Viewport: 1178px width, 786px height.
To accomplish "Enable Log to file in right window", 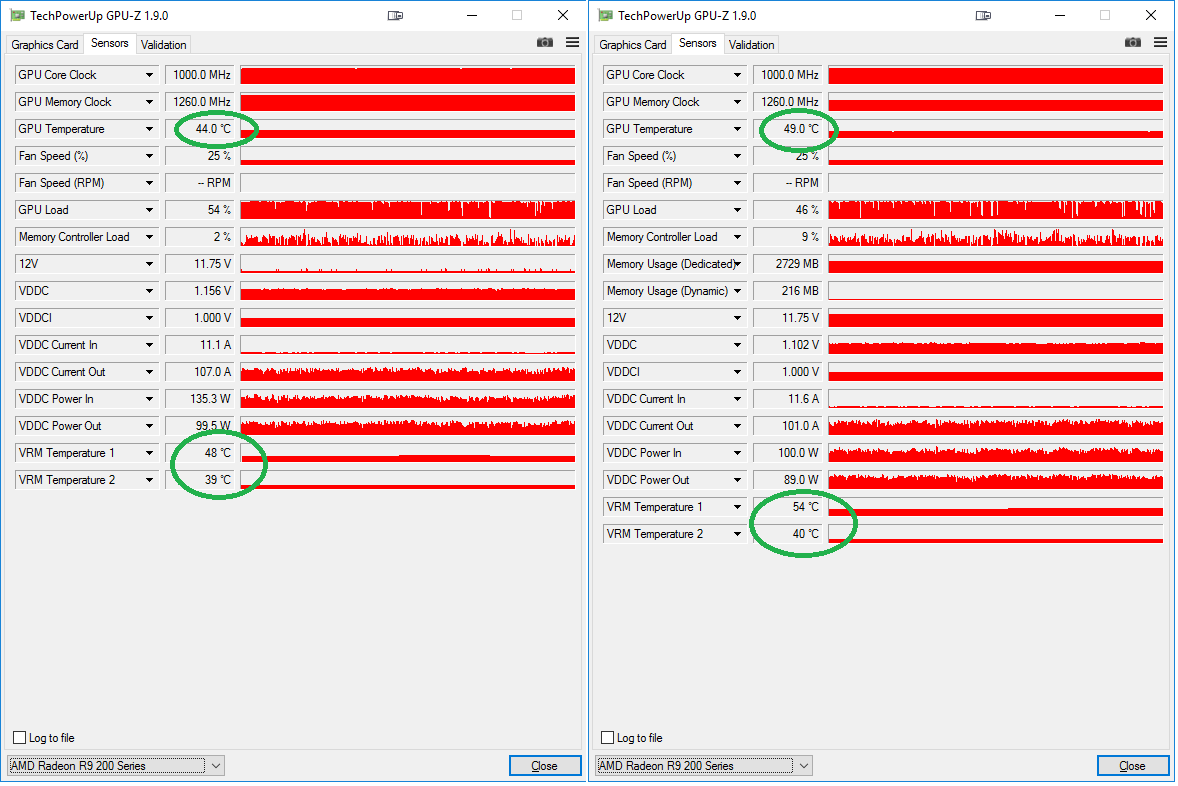I will pos(608,738).
